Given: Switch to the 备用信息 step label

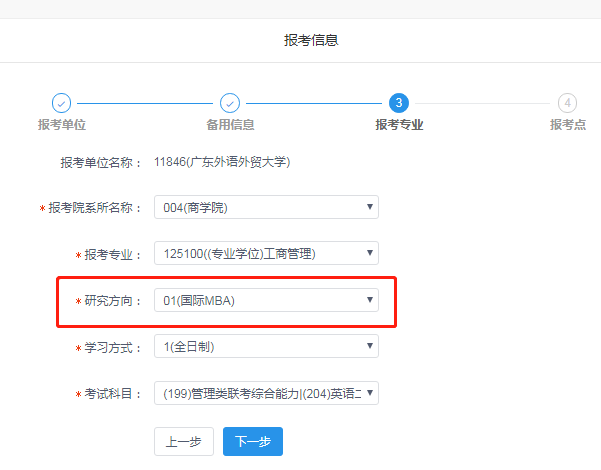Looking at the screenshot, I should tap(230, 125).
